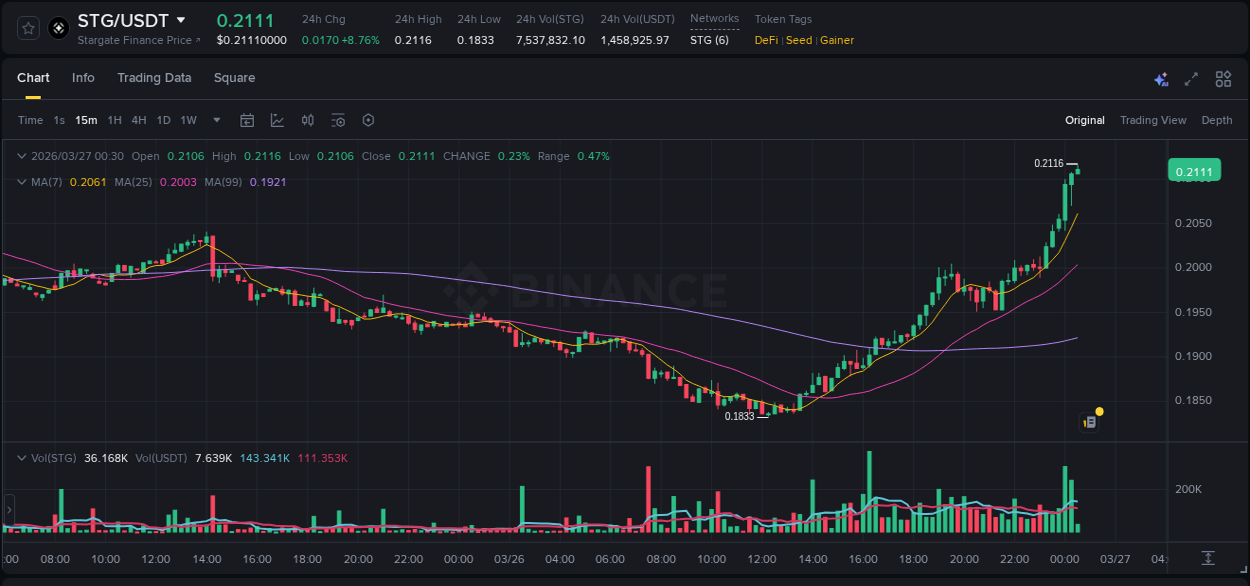
Task: Switch to Original chart view
Action: [x=1085, y=120]
